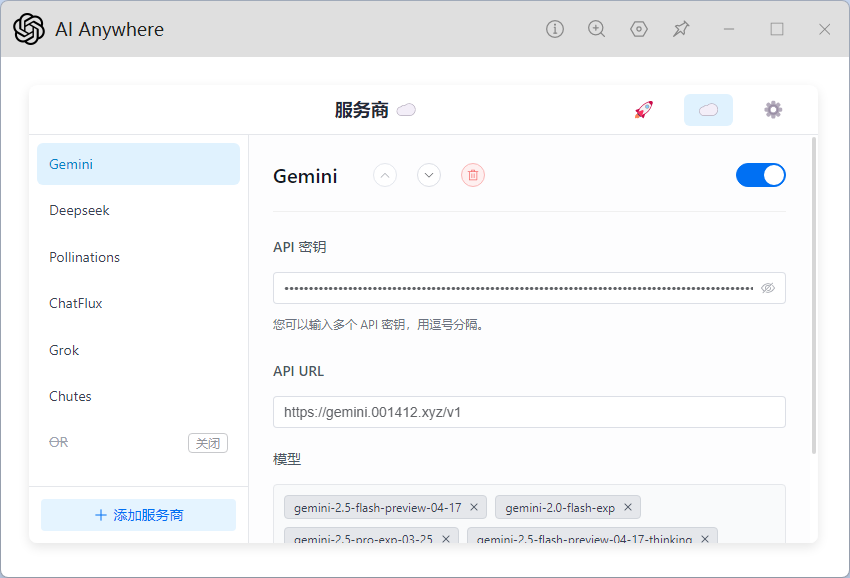Show API key with the eye icon
This screenshot has height=578, width=850.
pos(768,288)
